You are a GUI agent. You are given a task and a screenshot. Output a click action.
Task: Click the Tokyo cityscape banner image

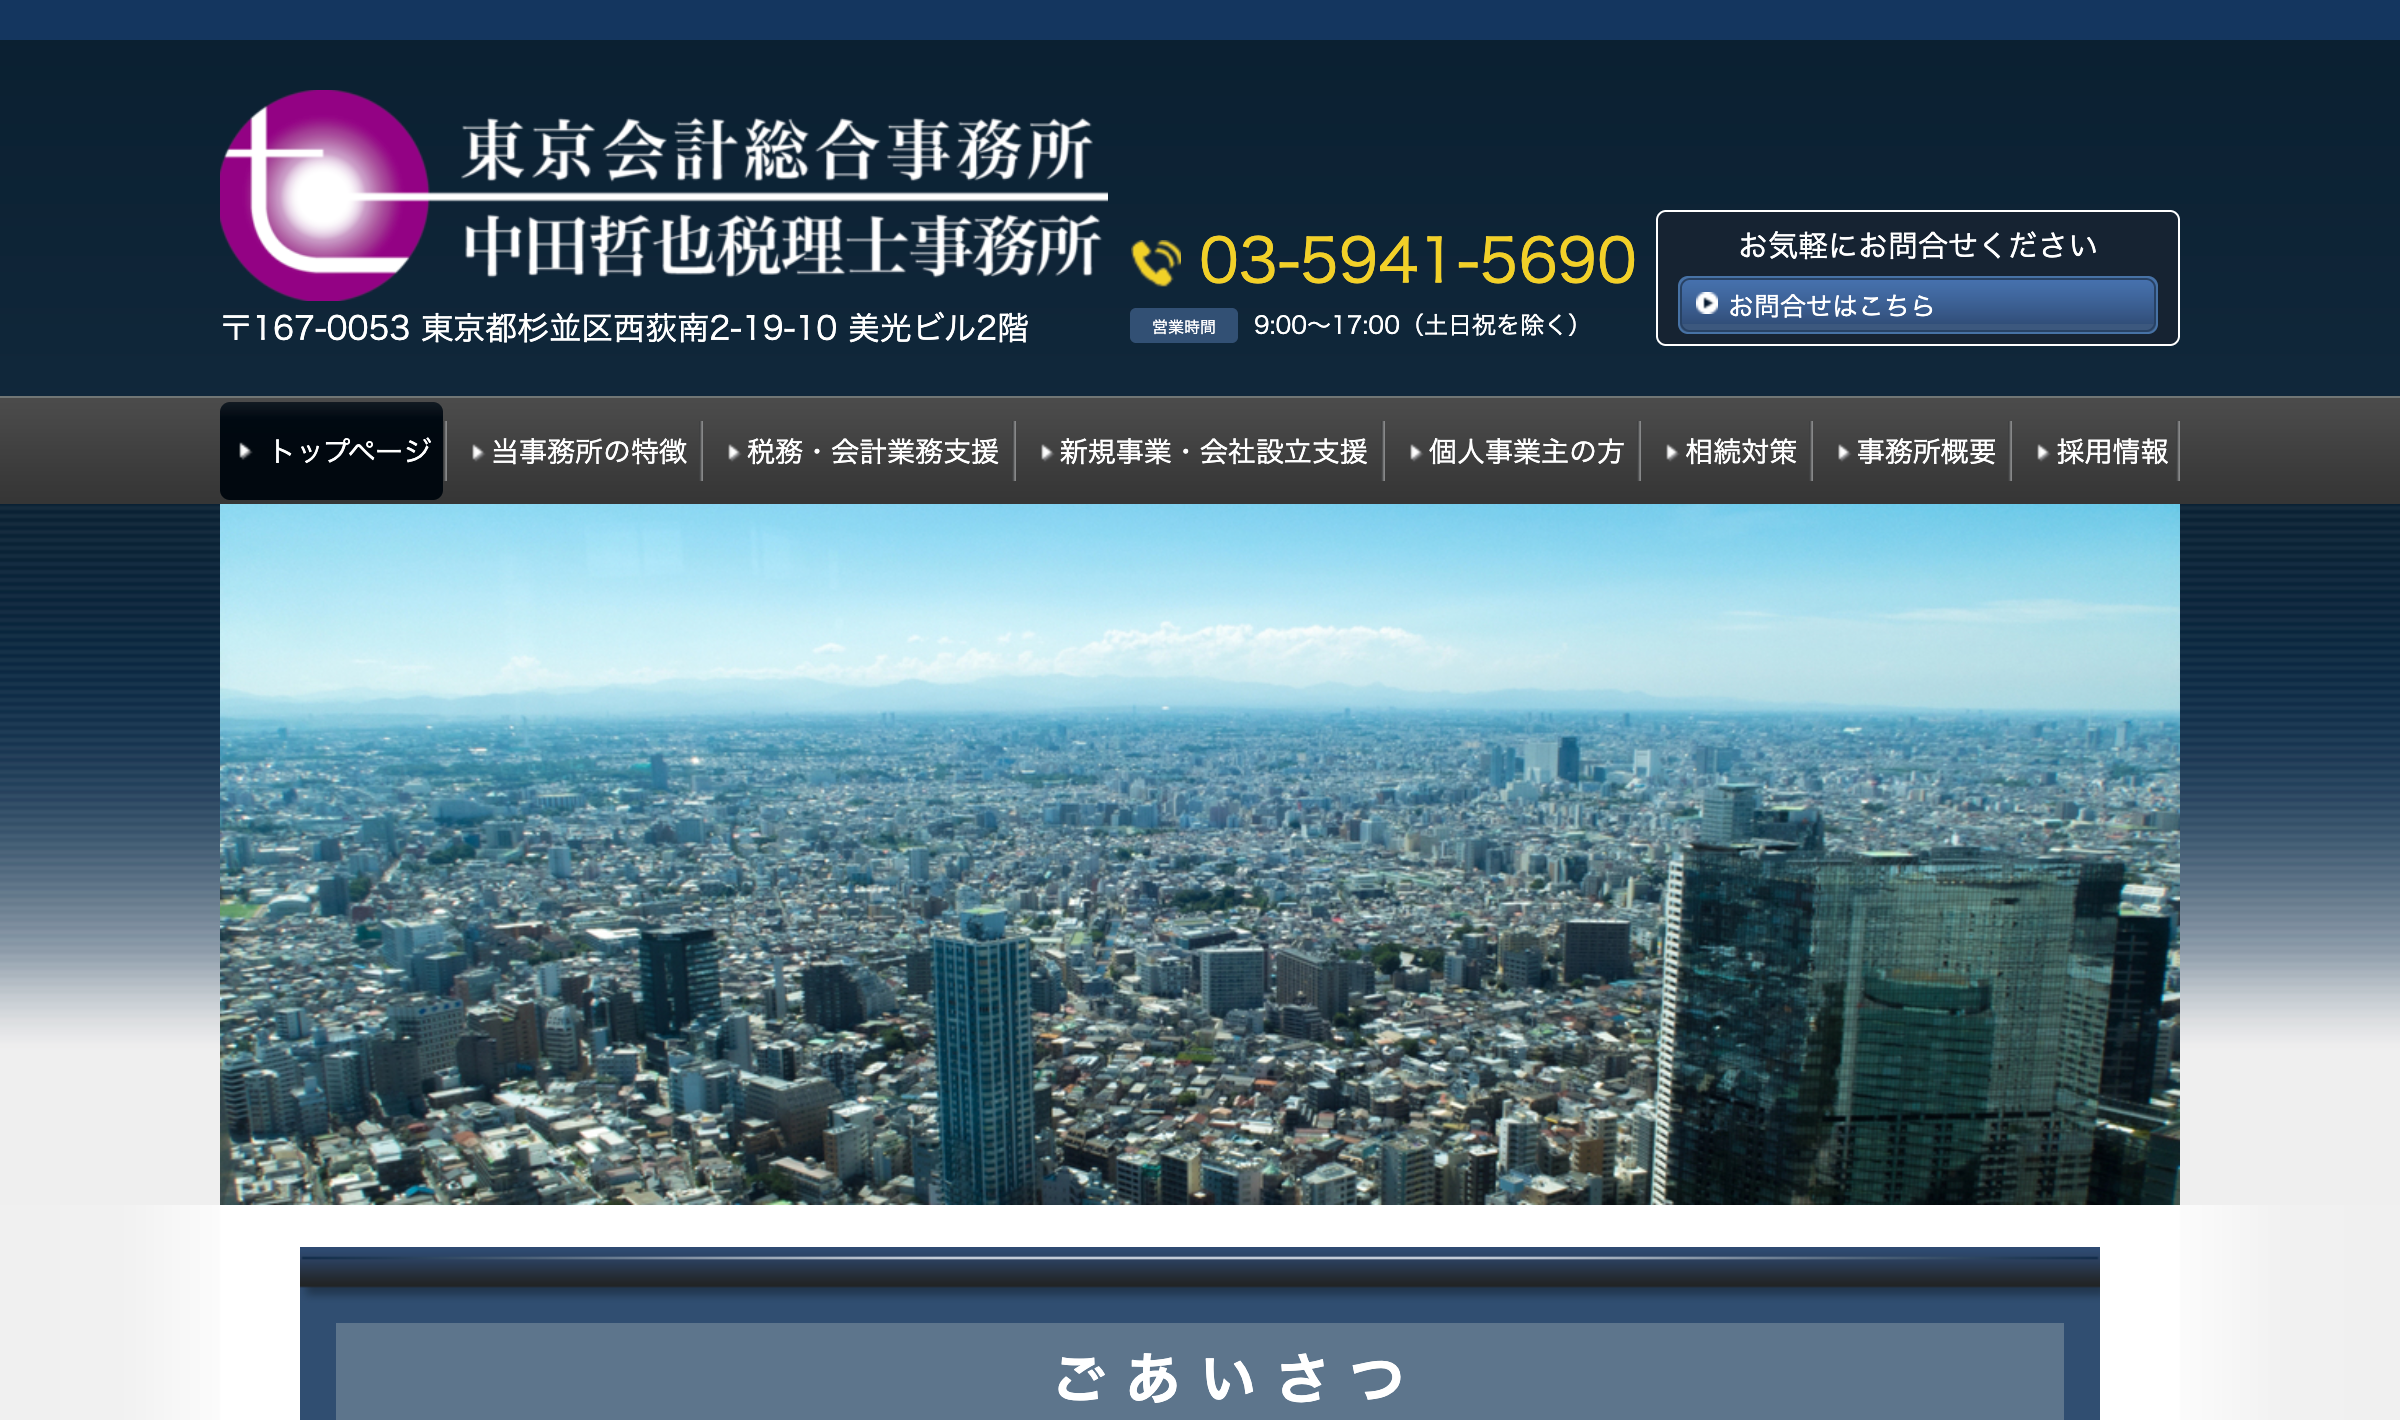1199,854
